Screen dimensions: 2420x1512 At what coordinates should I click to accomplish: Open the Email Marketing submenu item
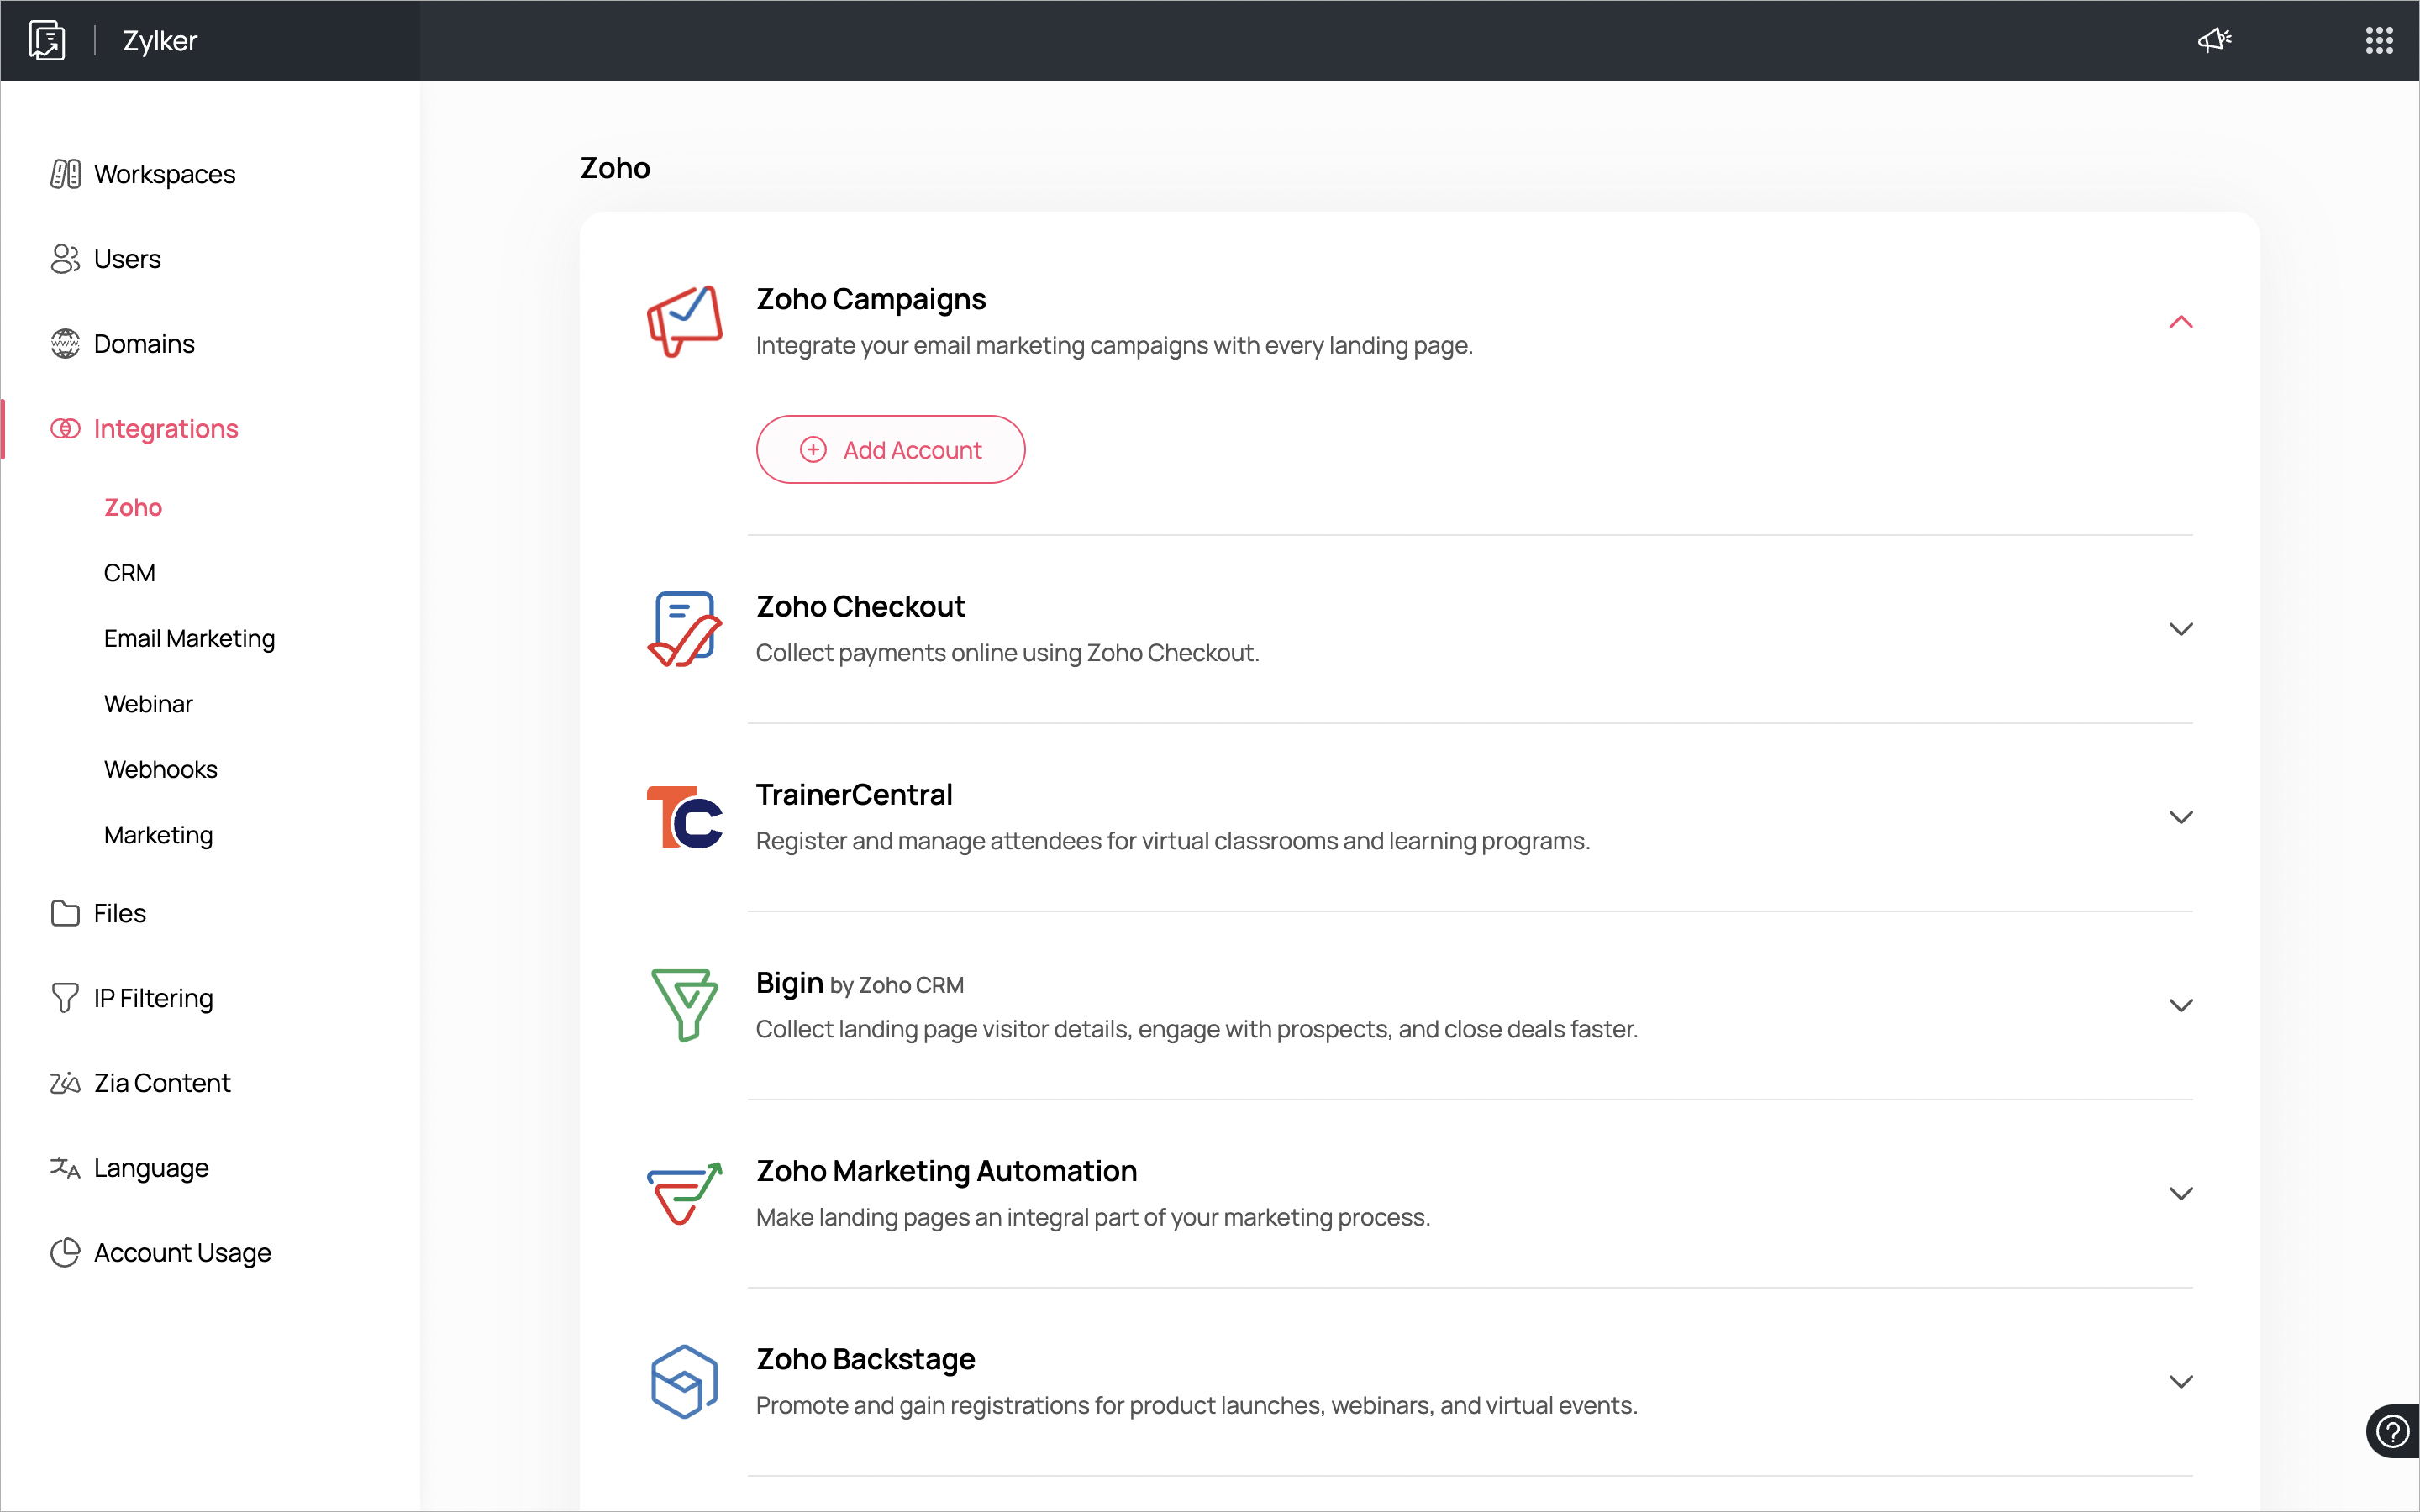tap(190, 638)
